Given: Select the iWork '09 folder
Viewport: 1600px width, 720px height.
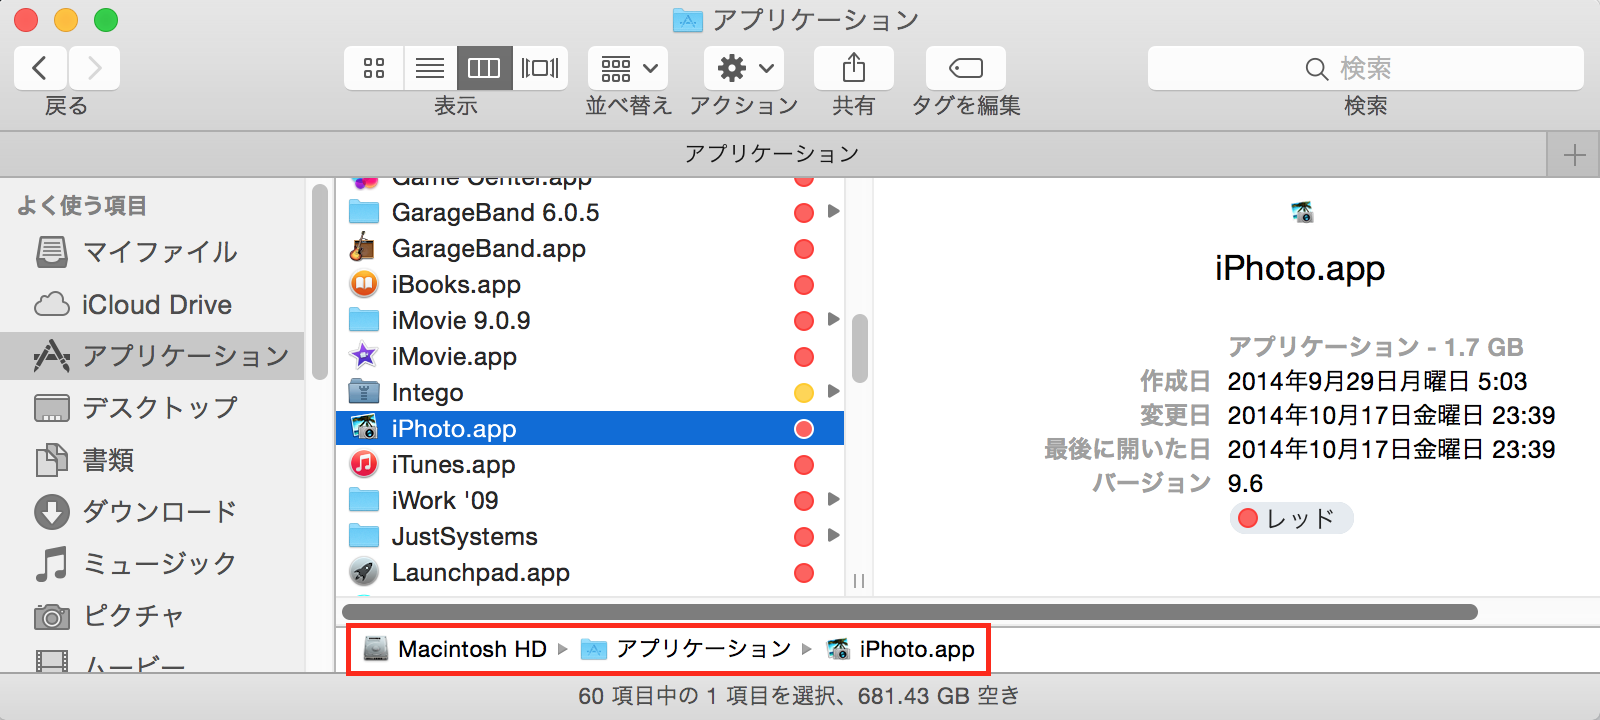Looking at the screenshot, I should (x=590, y=500).
